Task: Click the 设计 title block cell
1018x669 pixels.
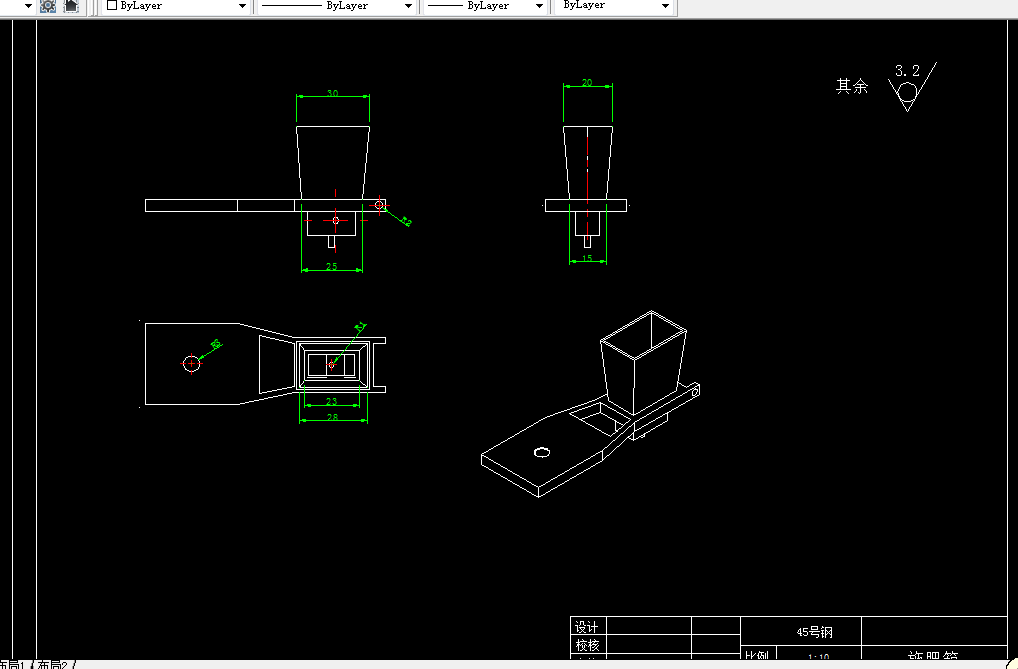Action: point(588,626)
